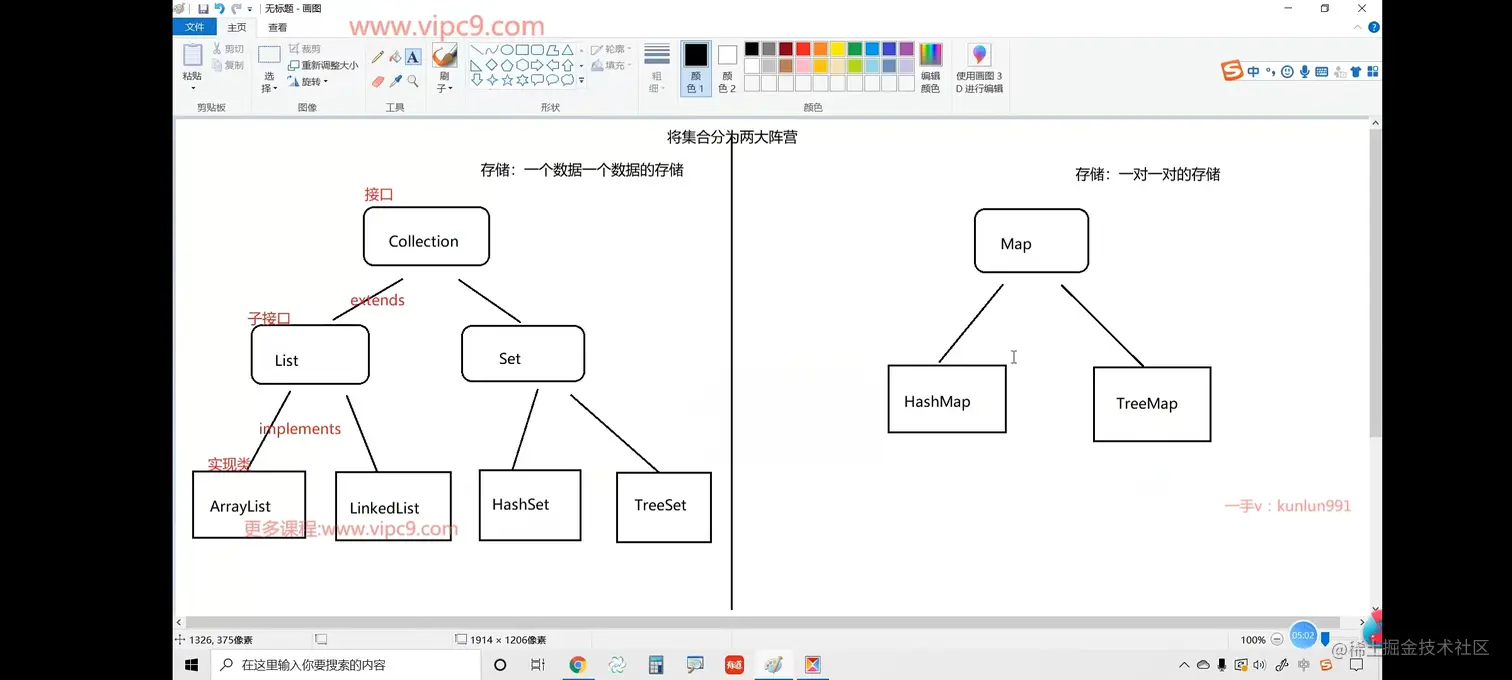Click 重新调整大小 to resize the image
The height and width of the screenshot is (680, 1512).
tap(323, 65)
